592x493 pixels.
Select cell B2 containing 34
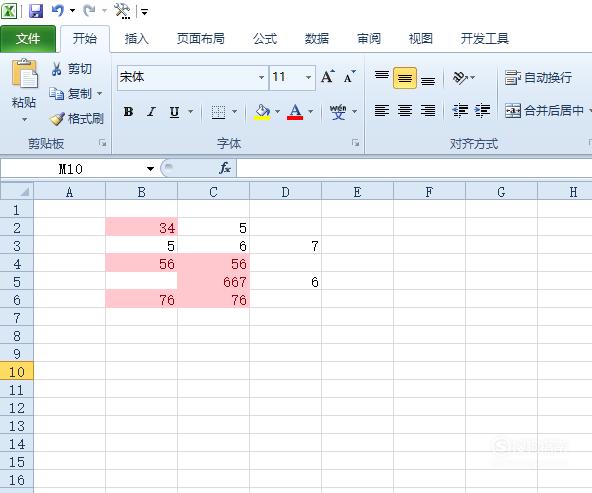coord(142,228)
